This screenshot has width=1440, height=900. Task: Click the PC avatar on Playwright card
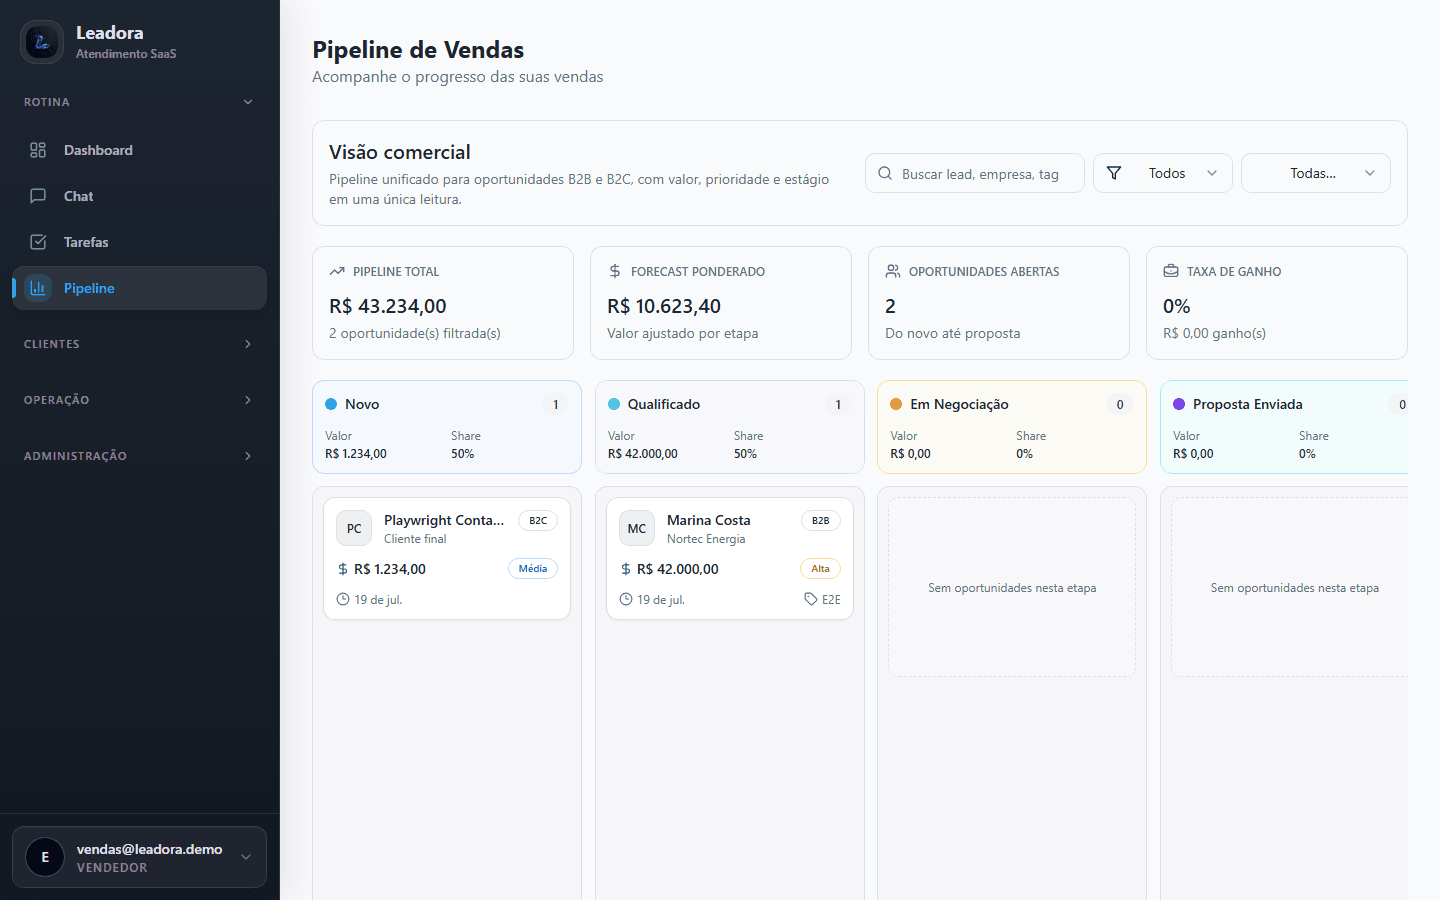pos(354,528)
